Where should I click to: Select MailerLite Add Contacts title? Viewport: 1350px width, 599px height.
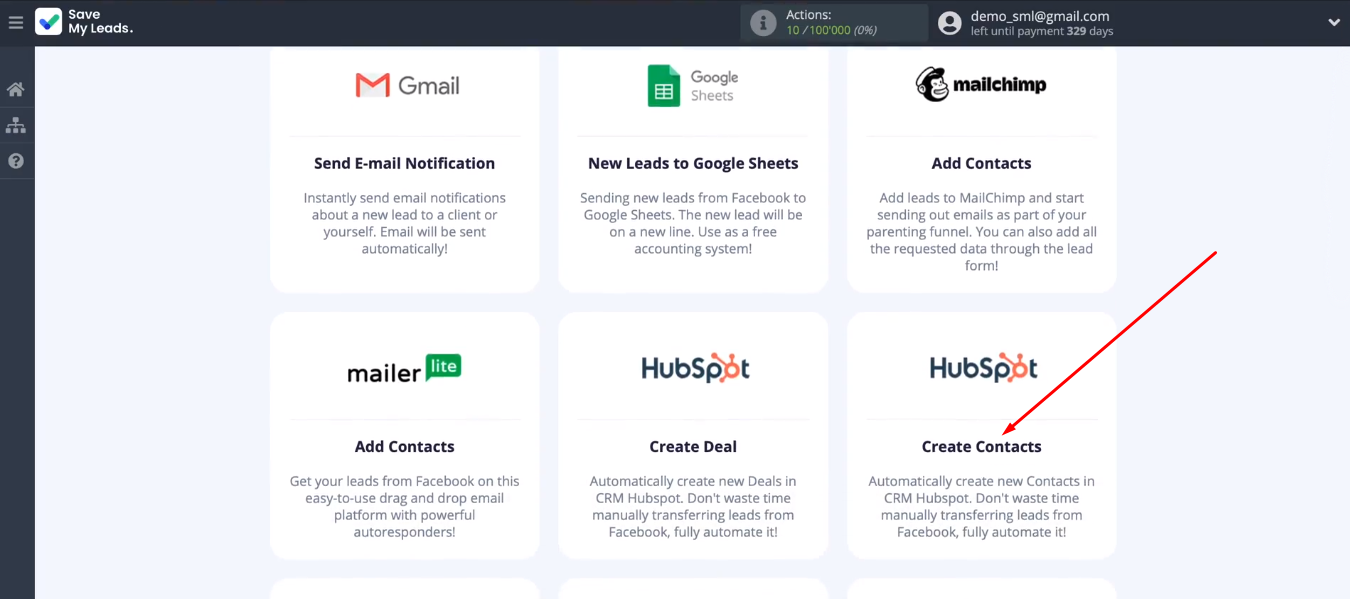pos(404,446)
